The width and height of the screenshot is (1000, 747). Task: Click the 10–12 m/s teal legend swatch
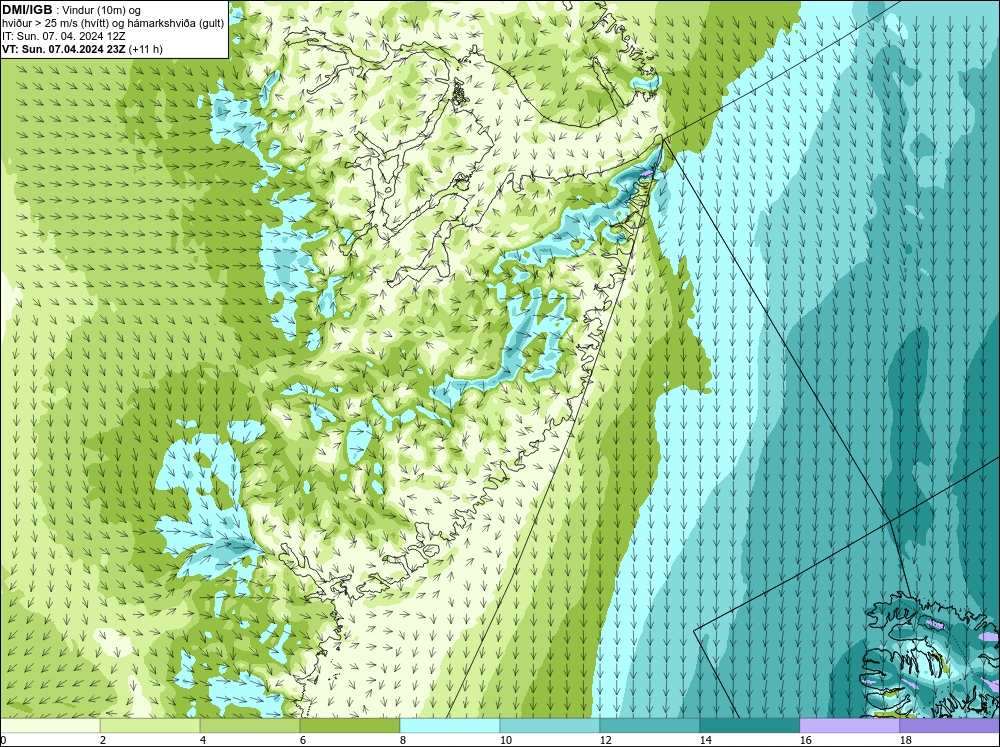[x=550, y=726]
